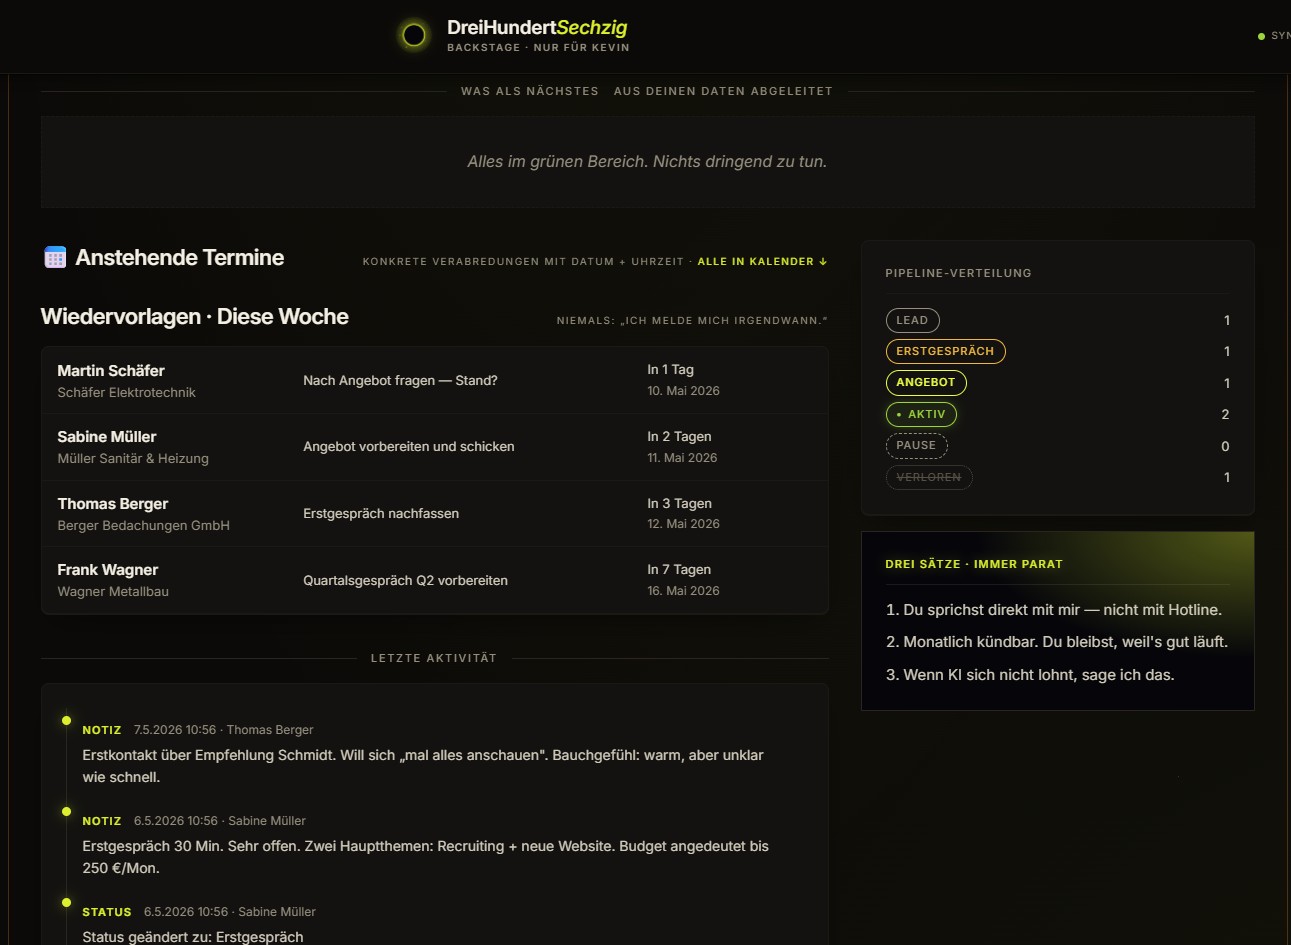Click 'Müller Sanitär & Heizung' company name
The width and height of the screenshot is (1291, 945).
click(133, 459)
